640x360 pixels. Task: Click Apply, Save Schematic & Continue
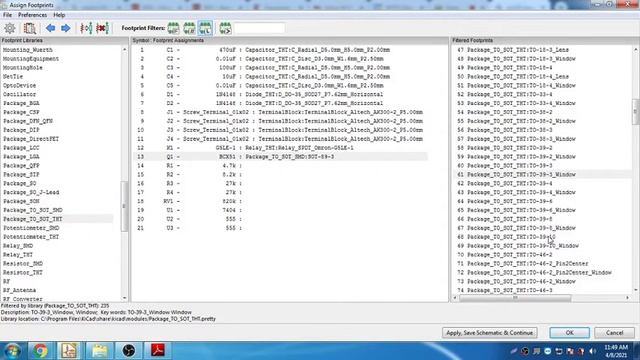coord(489,333)
